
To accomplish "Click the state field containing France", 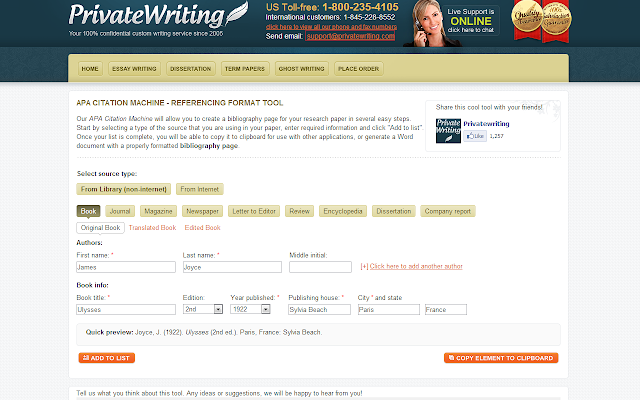I will coord(446,309).
